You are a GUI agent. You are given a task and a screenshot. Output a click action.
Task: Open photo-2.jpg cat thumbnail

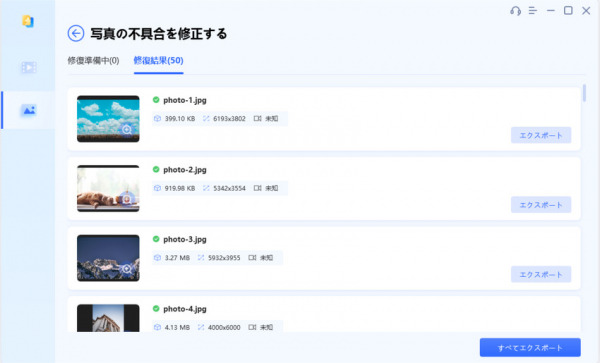[108, 189]
